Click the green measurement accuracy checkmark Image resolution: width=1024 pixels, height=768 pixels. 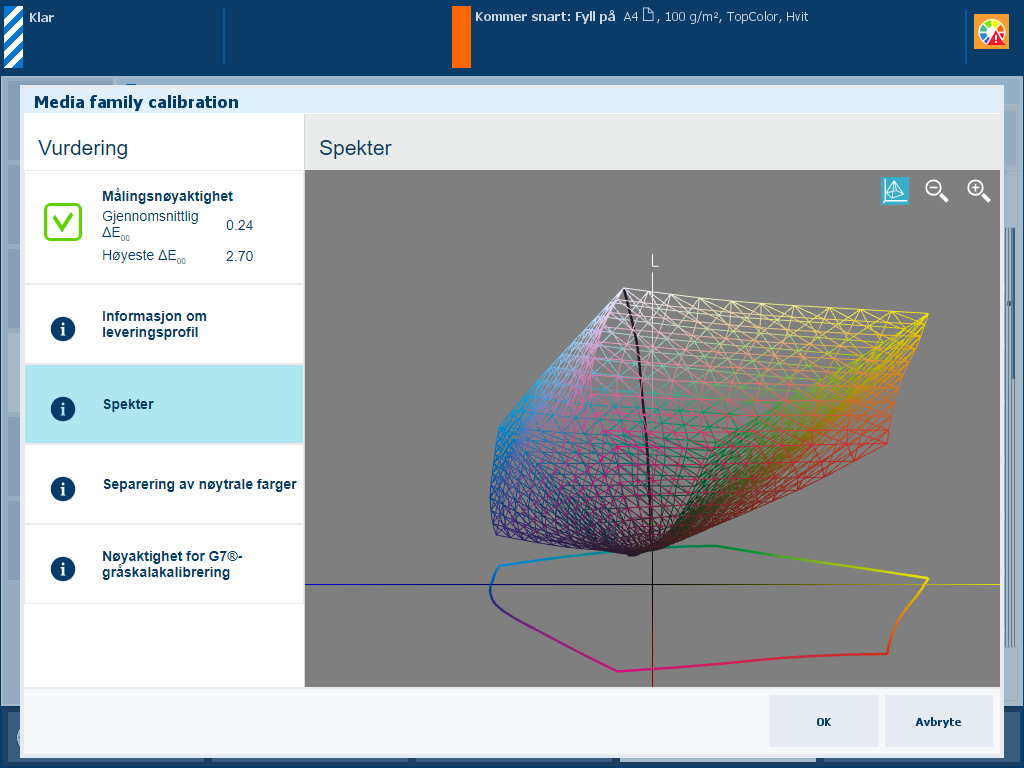pyautogui.click(x=63, y=222)
